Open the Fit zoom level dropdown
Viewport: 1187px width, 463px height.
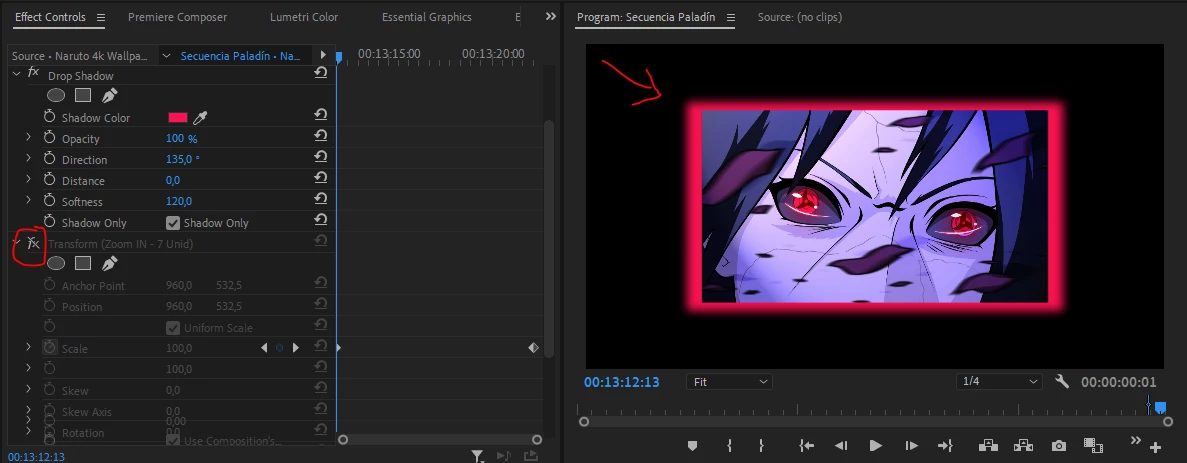tap(729, 382)
